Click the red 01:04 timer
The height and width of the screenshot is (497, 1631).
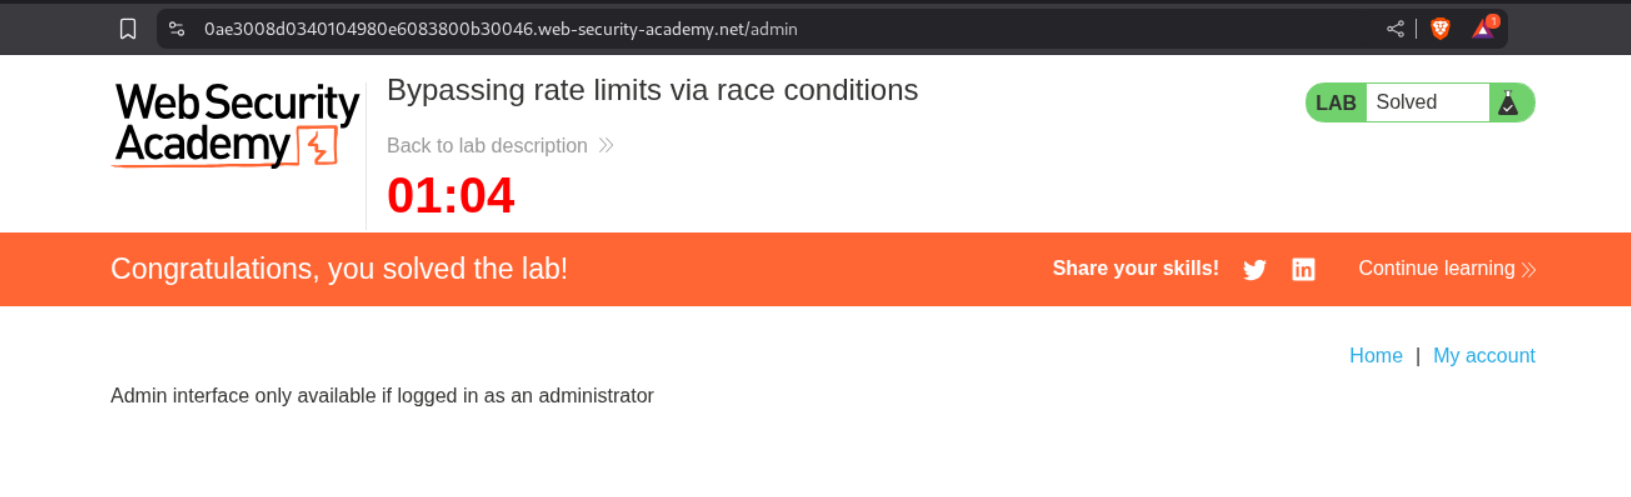[450, 195]
